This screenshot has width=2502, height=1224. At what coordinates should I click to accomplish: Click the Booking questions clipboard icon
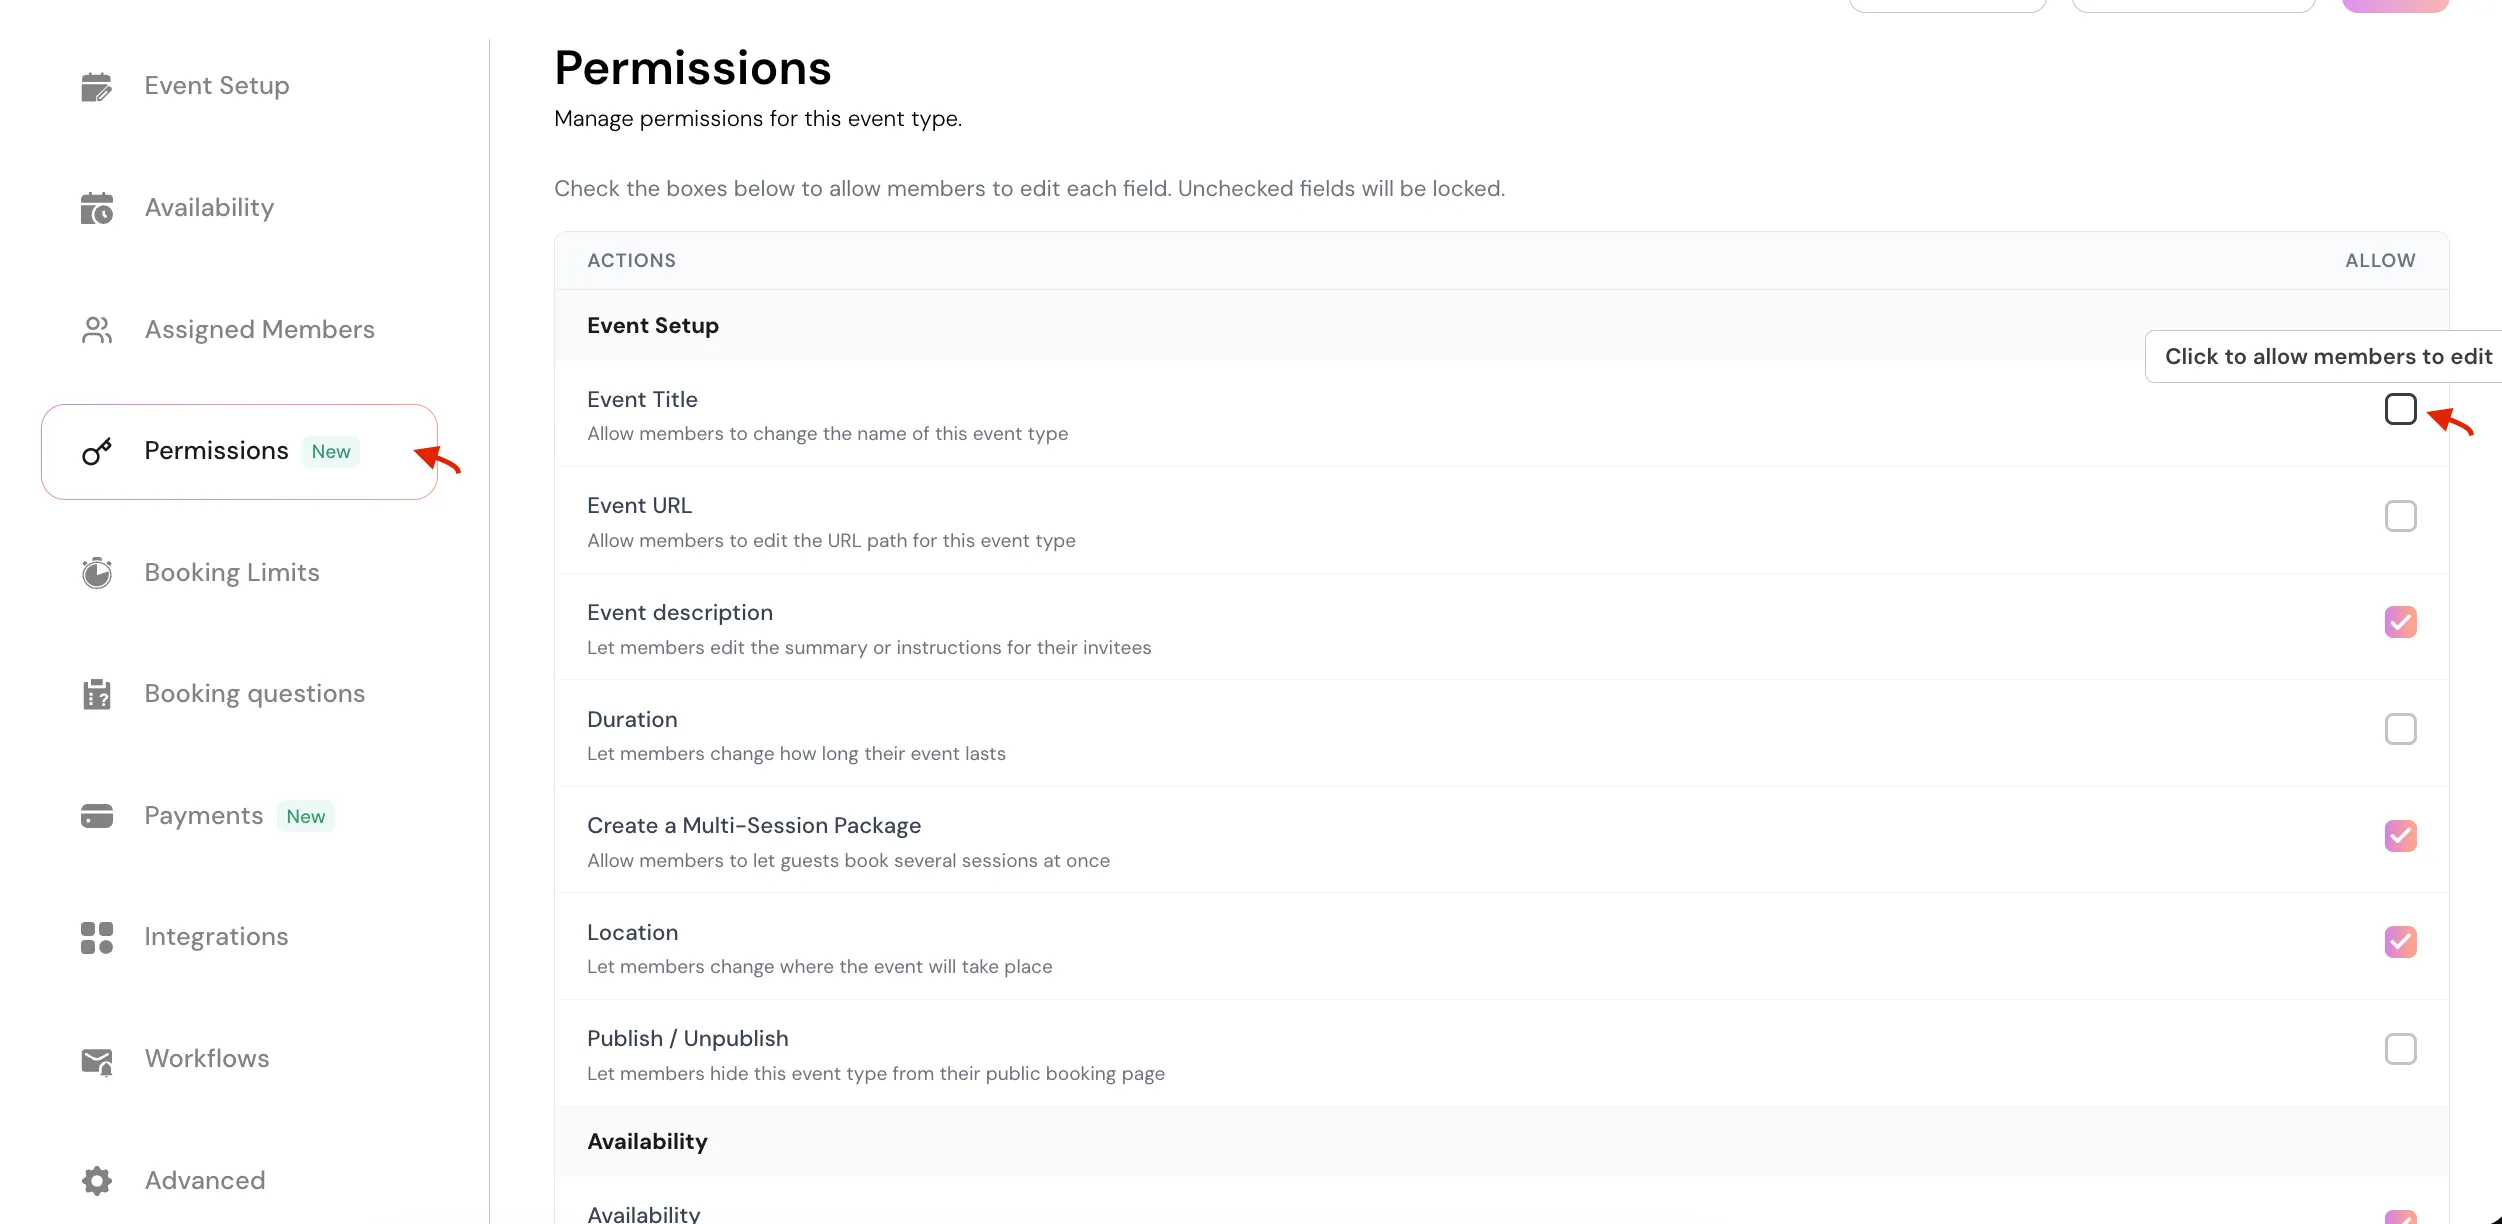pos(96,694)
